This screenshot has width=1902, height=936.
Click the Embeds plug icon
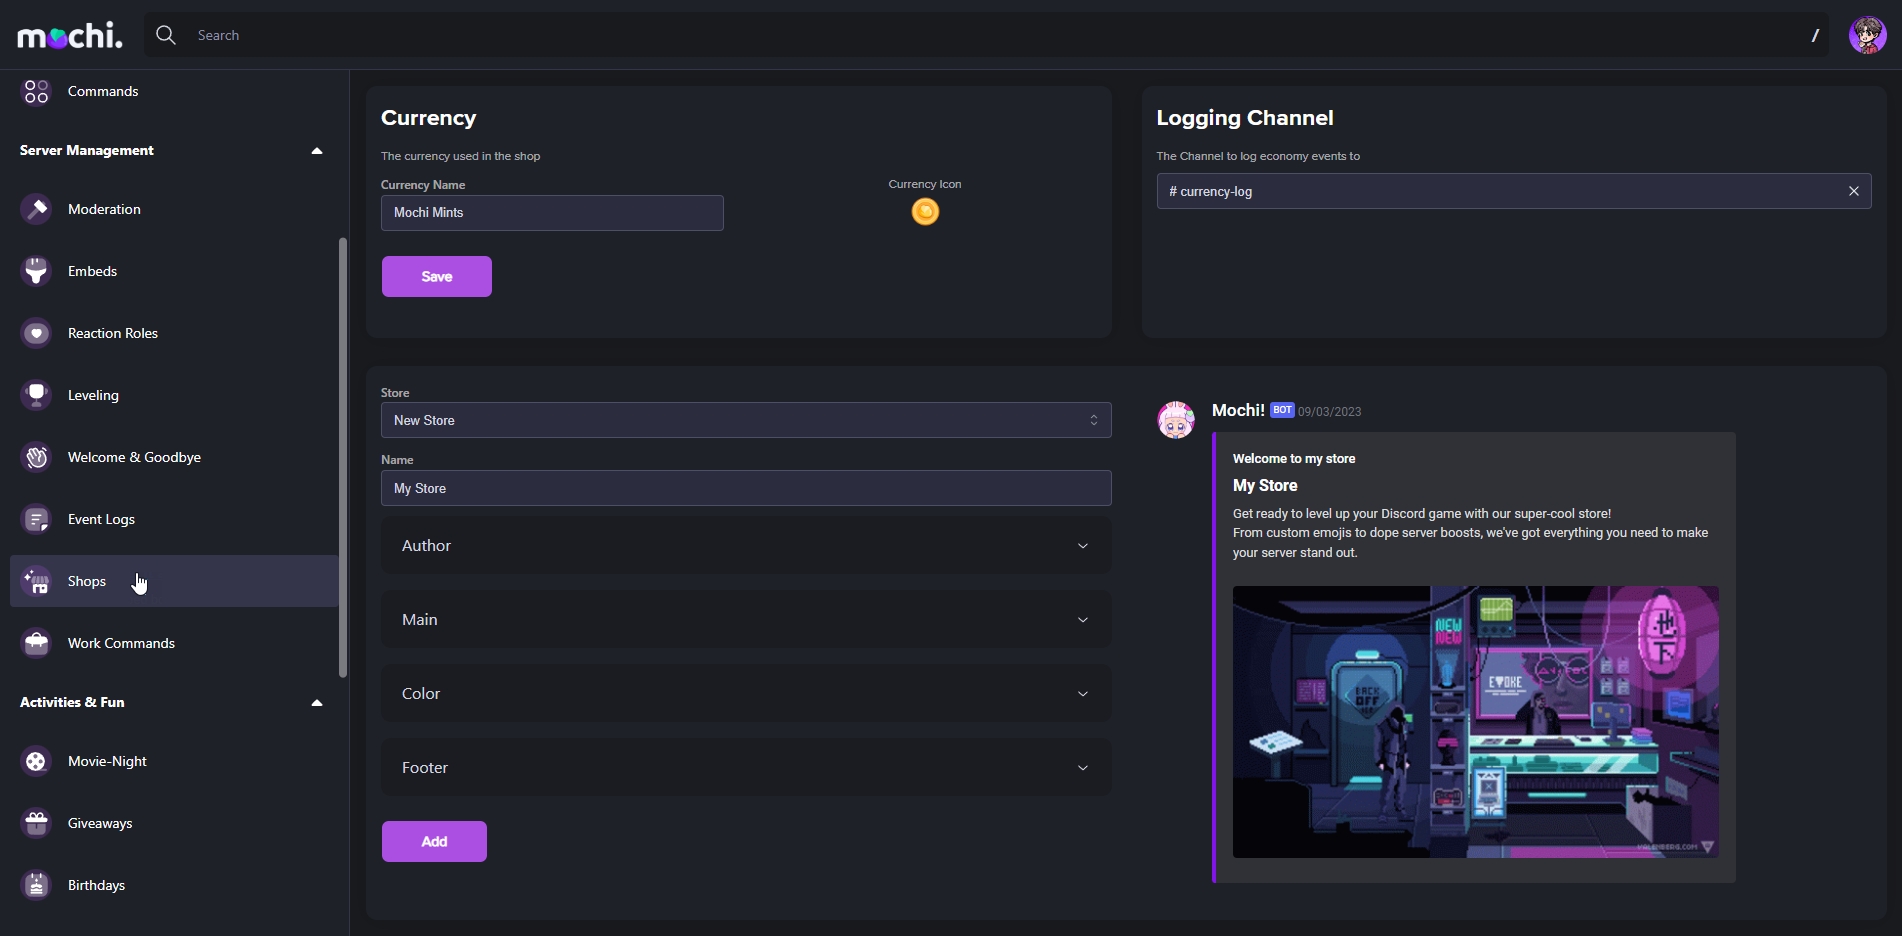click(36, 271)
